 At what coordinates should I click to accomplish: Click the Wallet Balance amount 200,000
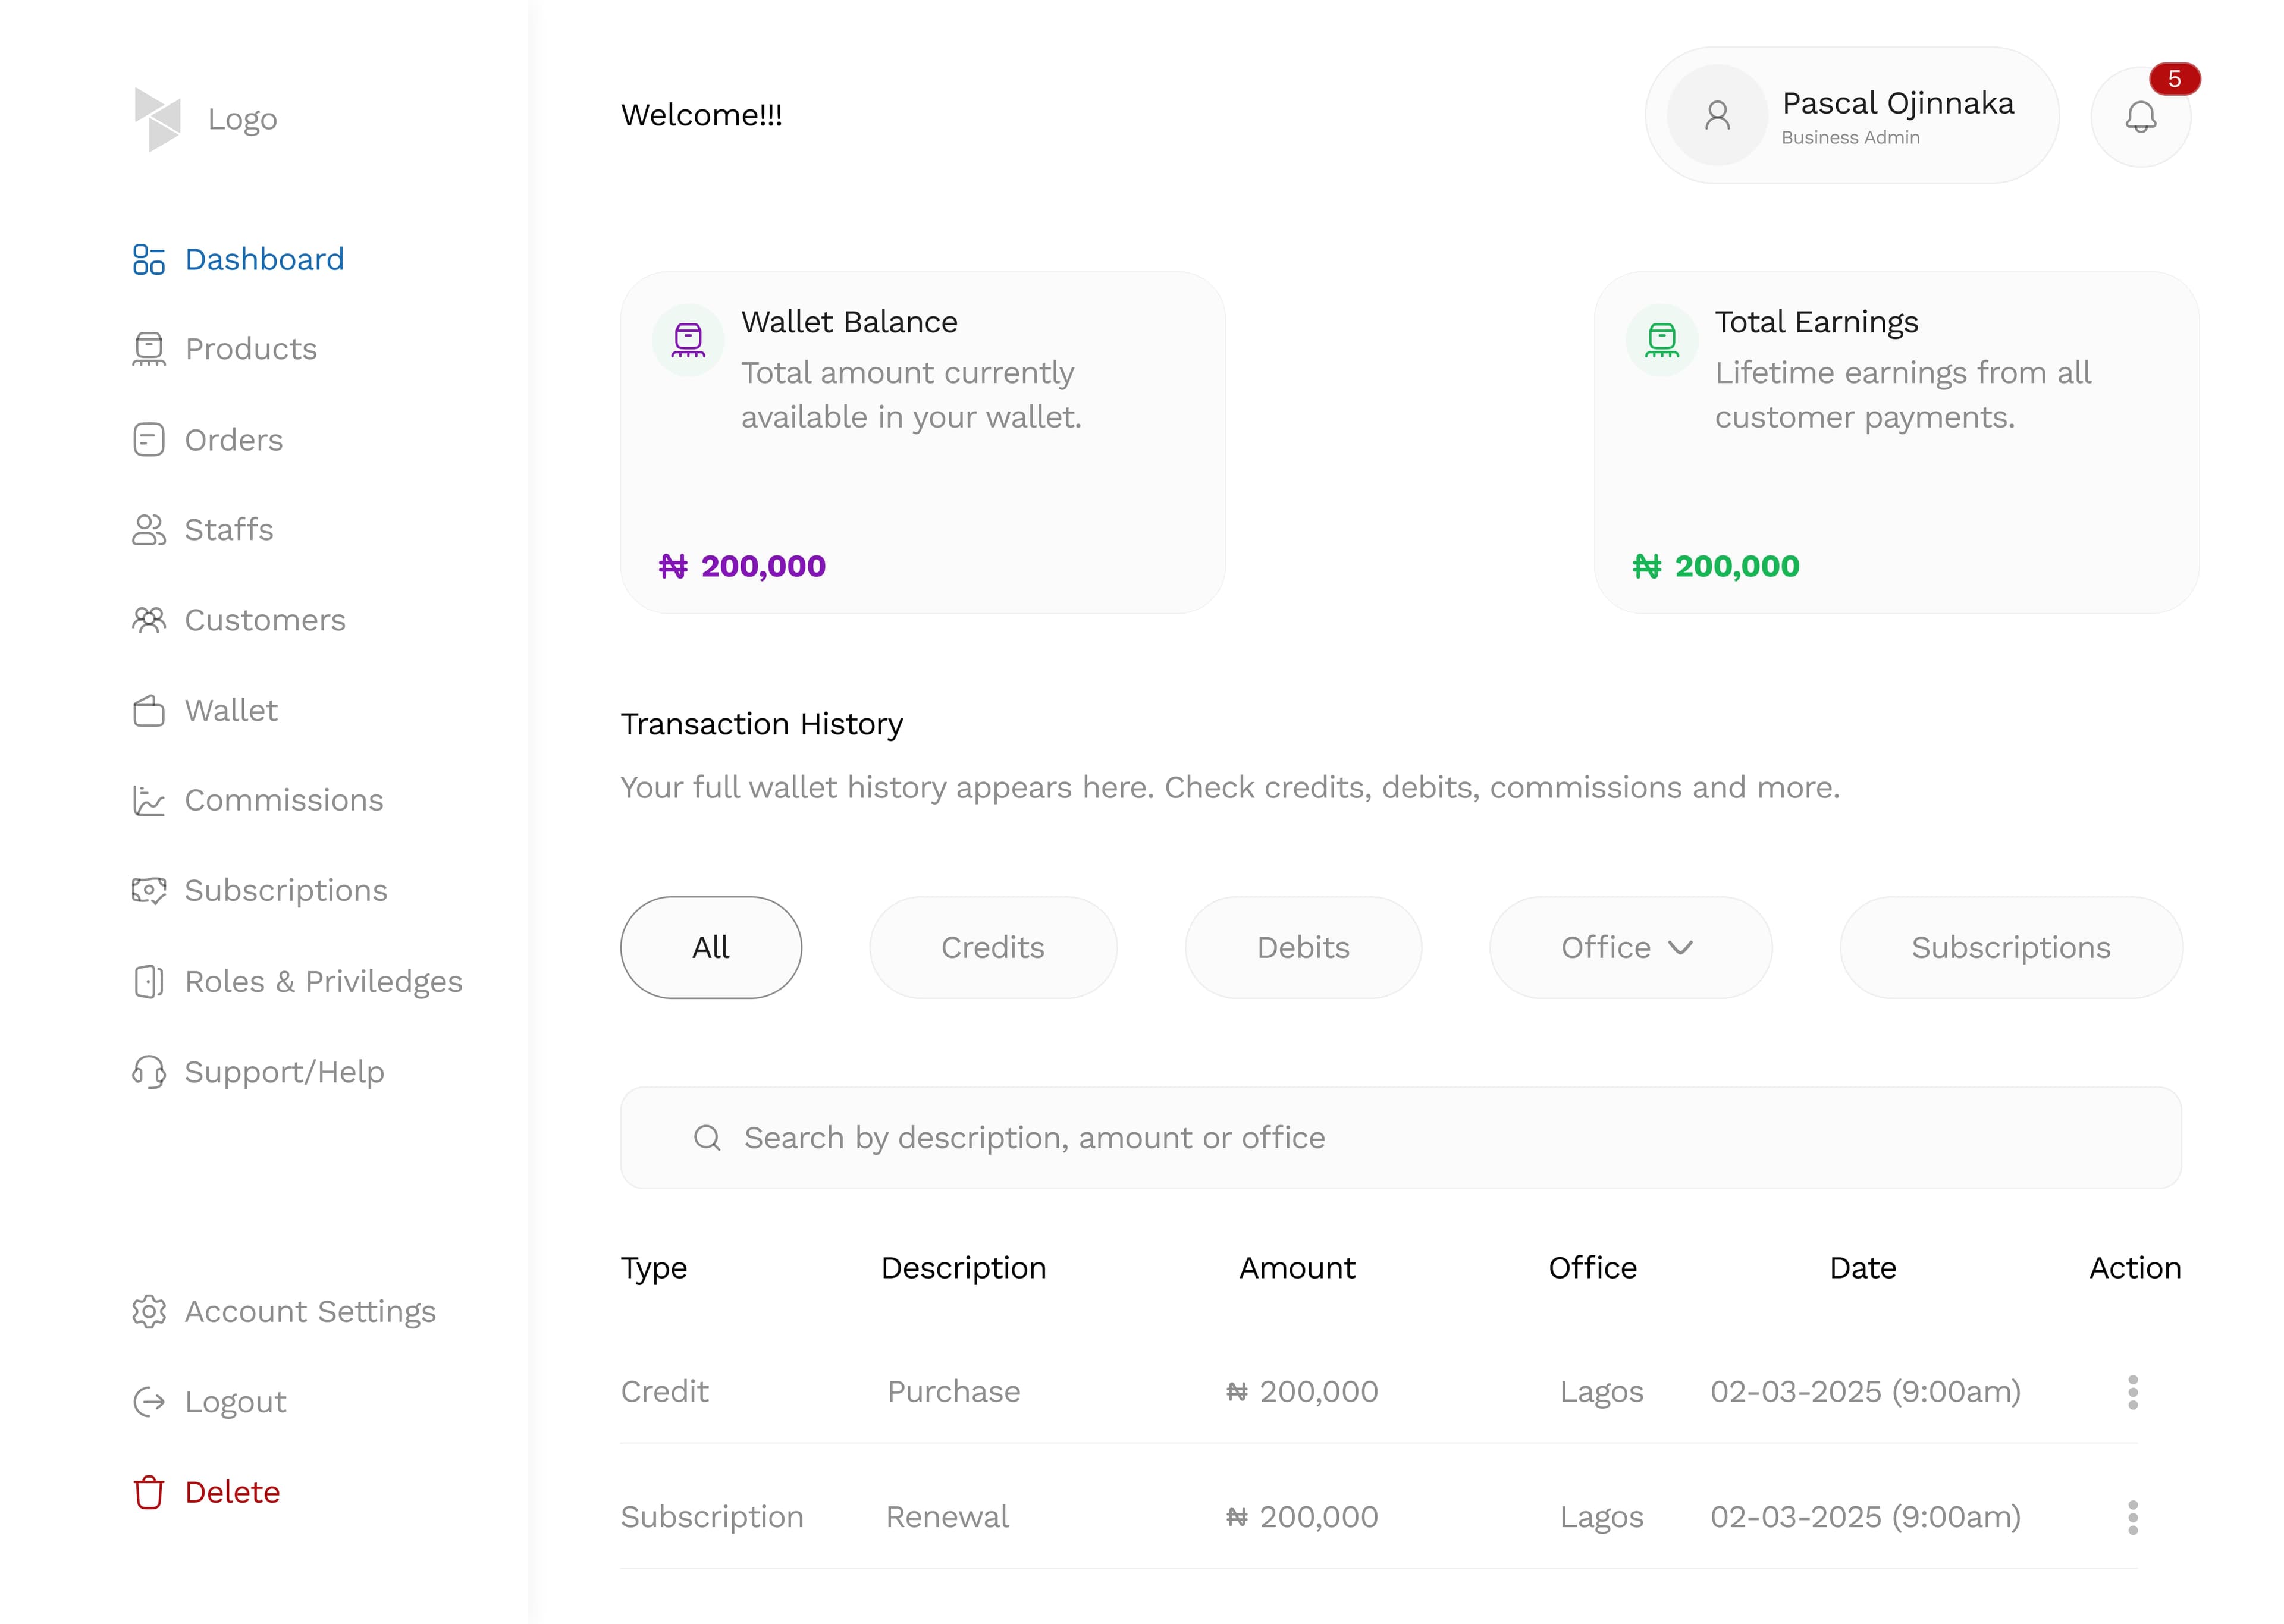pyautogui.click(x=742, y=566)
